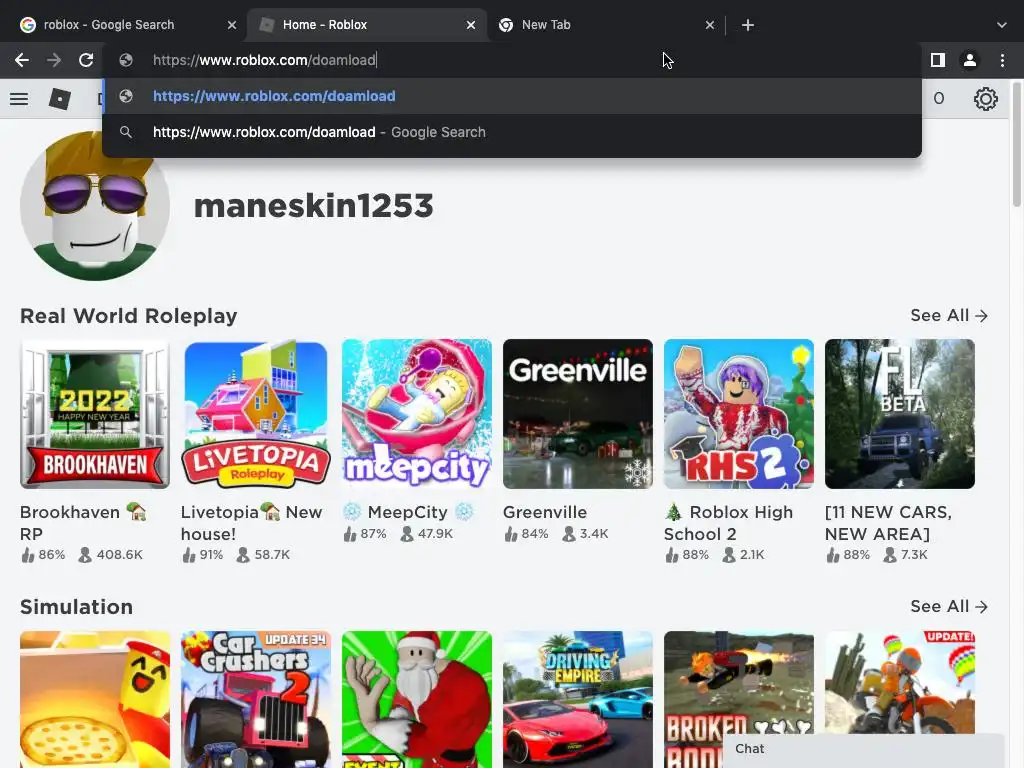Click See All for Simulation
This screenshot has width=1024, height=768.
[949, 607]
